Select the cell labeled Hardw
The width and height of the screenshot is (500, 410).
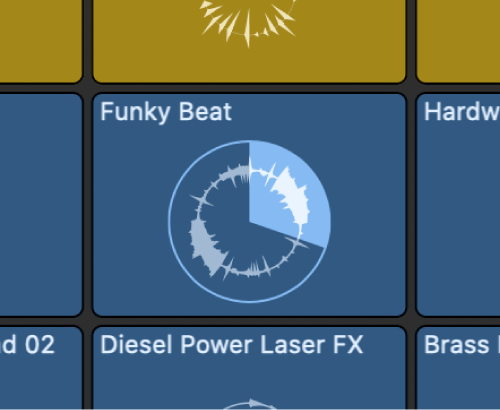pyautogui.click(x=458, y=205)
